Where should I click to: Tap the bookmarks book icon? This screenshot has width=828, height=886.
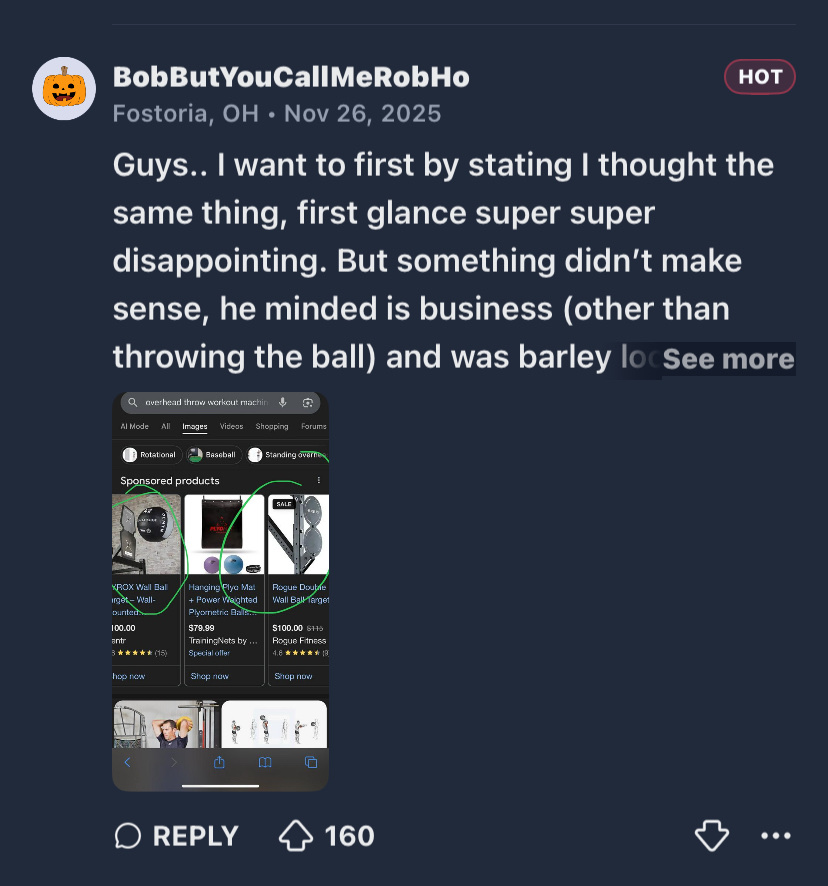(265, 762)
